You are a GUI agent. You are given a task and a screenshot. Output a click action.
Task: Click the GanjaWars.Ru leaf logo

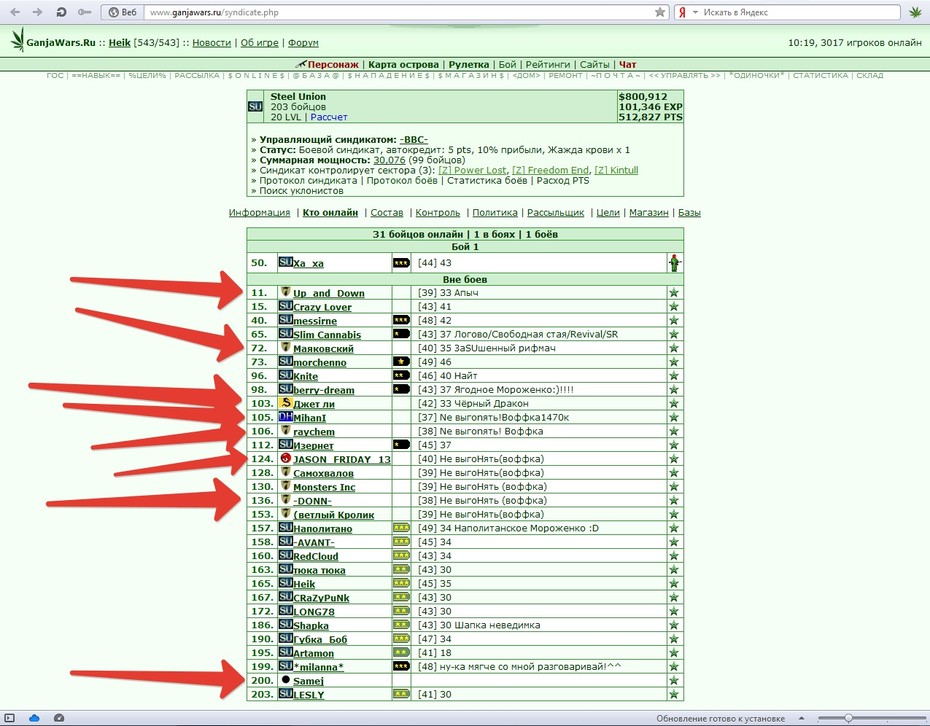point(18,40)
